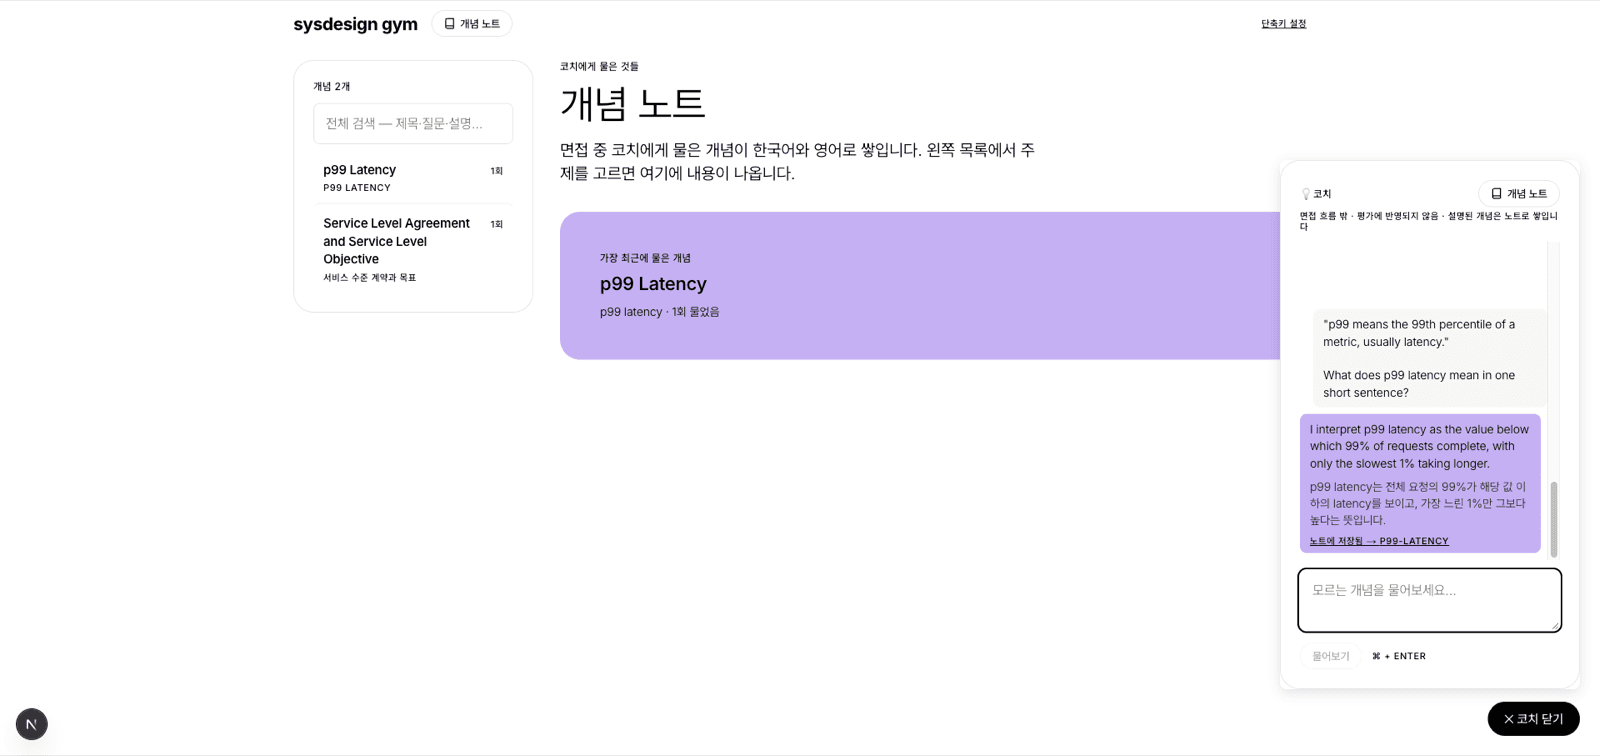Image resolution: width=1600 pixels, height=756 pixels.
Task: Click the 서비스 수준 계약과 목표 subtitle
Action: (x=369, y=277)
